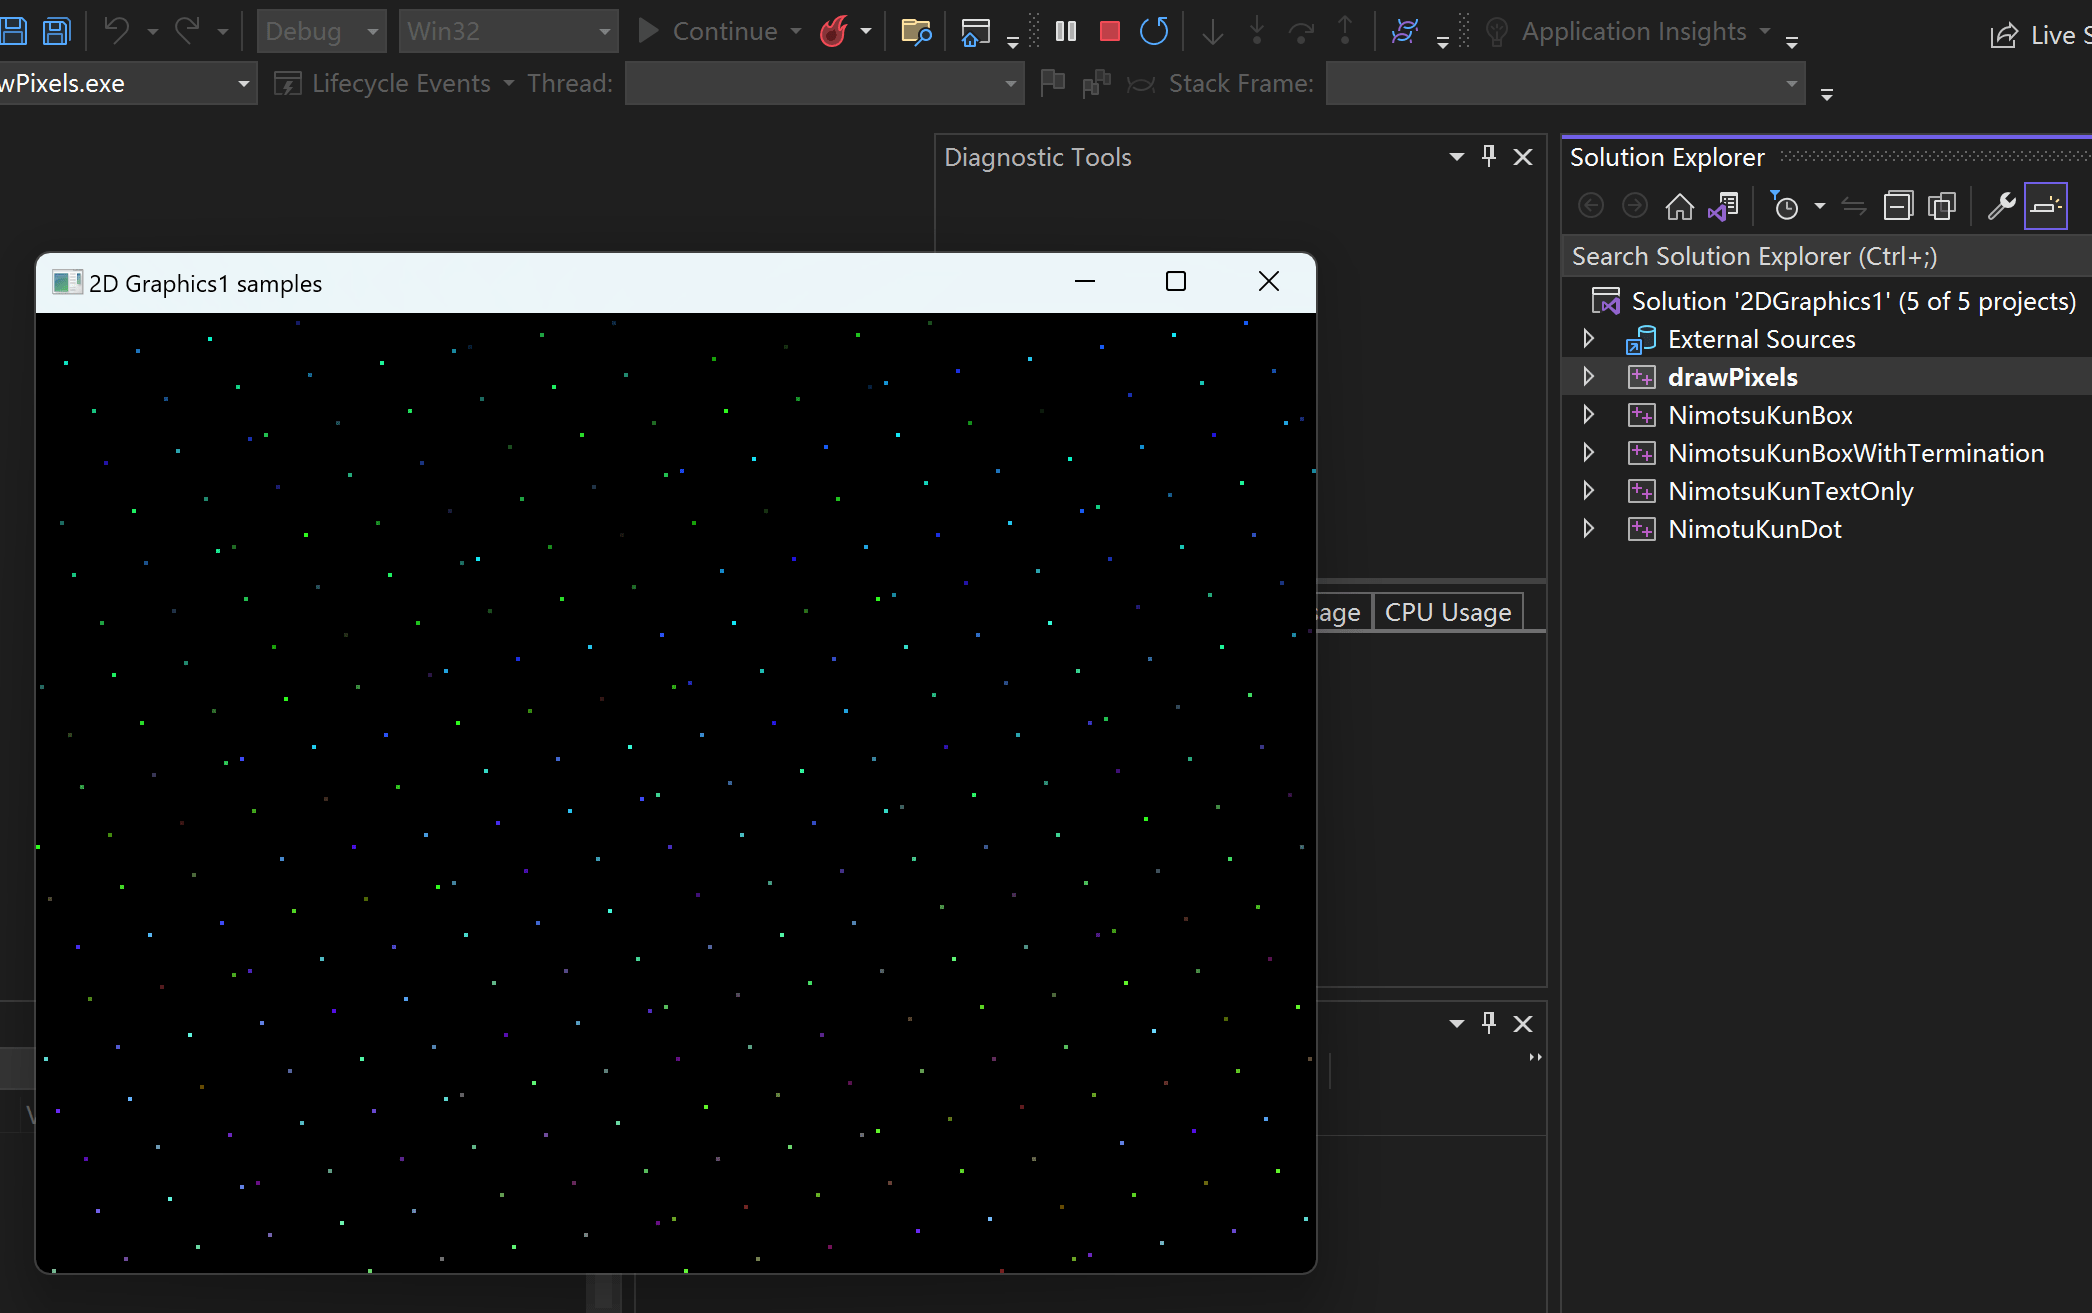Pause debugging with Break All icon
Screen dimensions: 2092x1313
click(x=1066, y=31)
